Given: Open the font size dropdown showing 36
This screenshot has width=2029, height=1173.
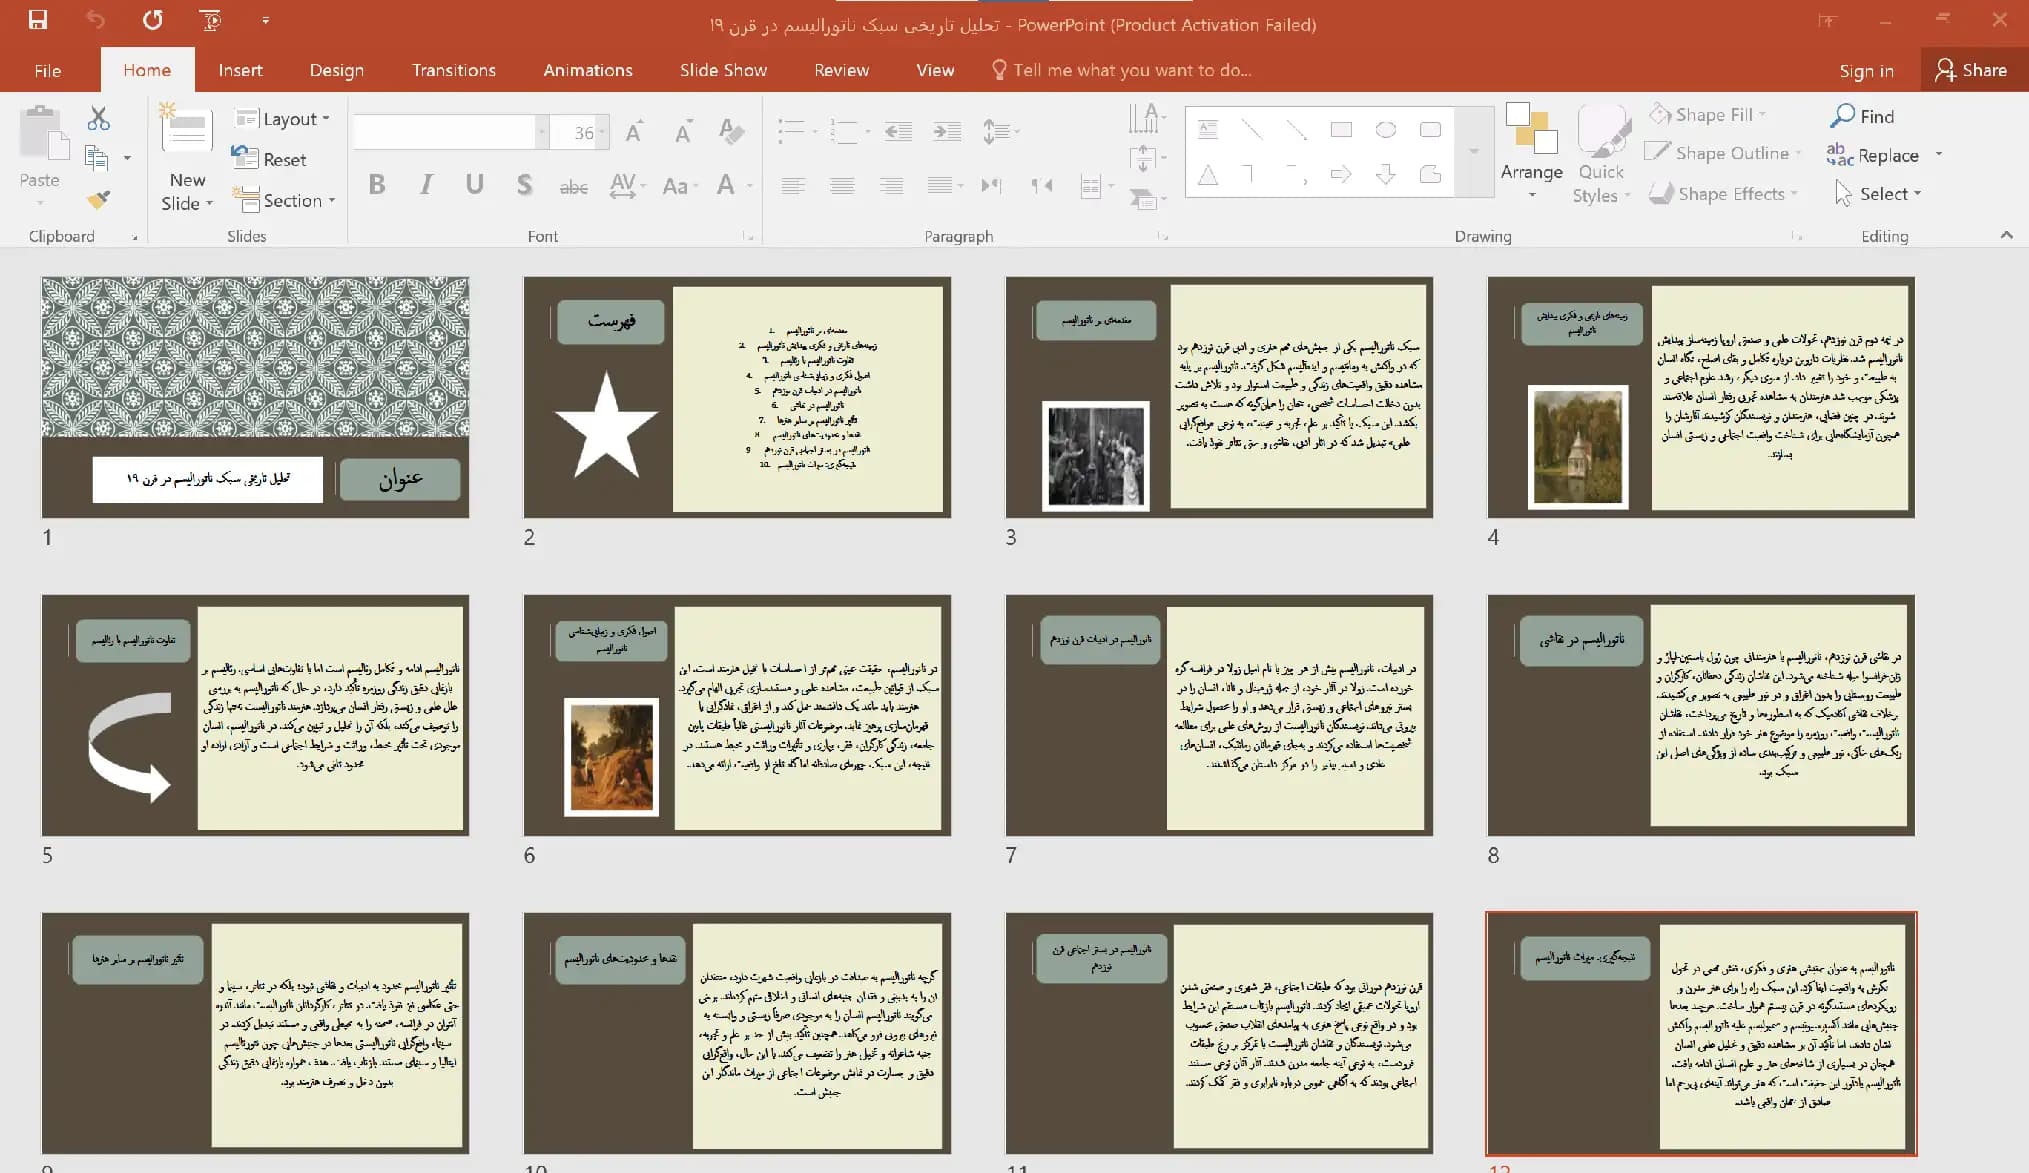Looking at the screenshot, I should click(x=602, y=132).
